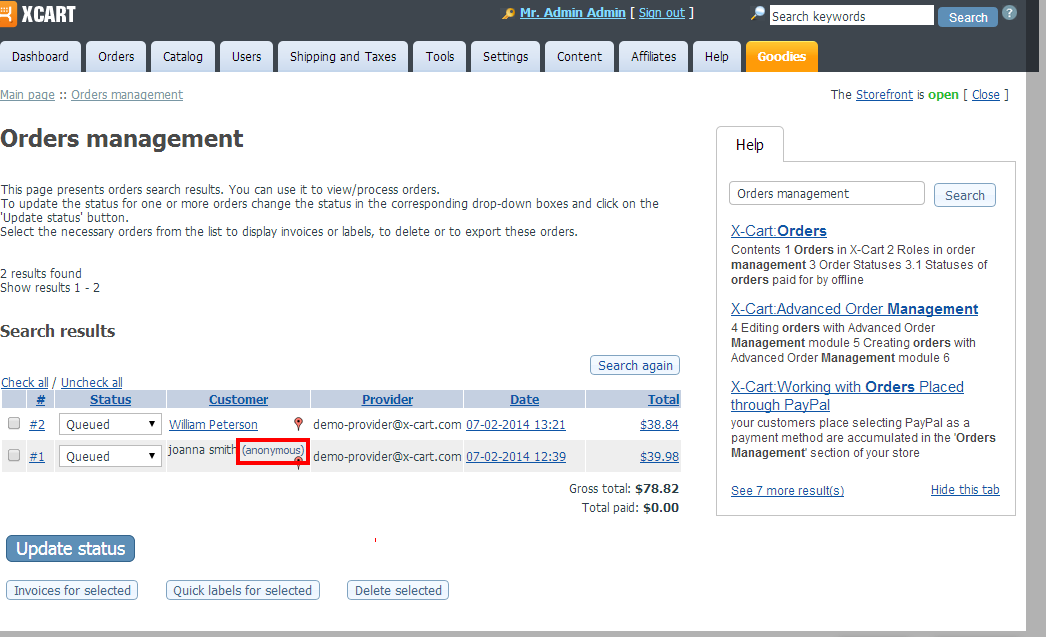The height and width of the screenshot is (637, 1046).
Task: Click the map pin icon for William Peterson
Action: click(298, 424)
